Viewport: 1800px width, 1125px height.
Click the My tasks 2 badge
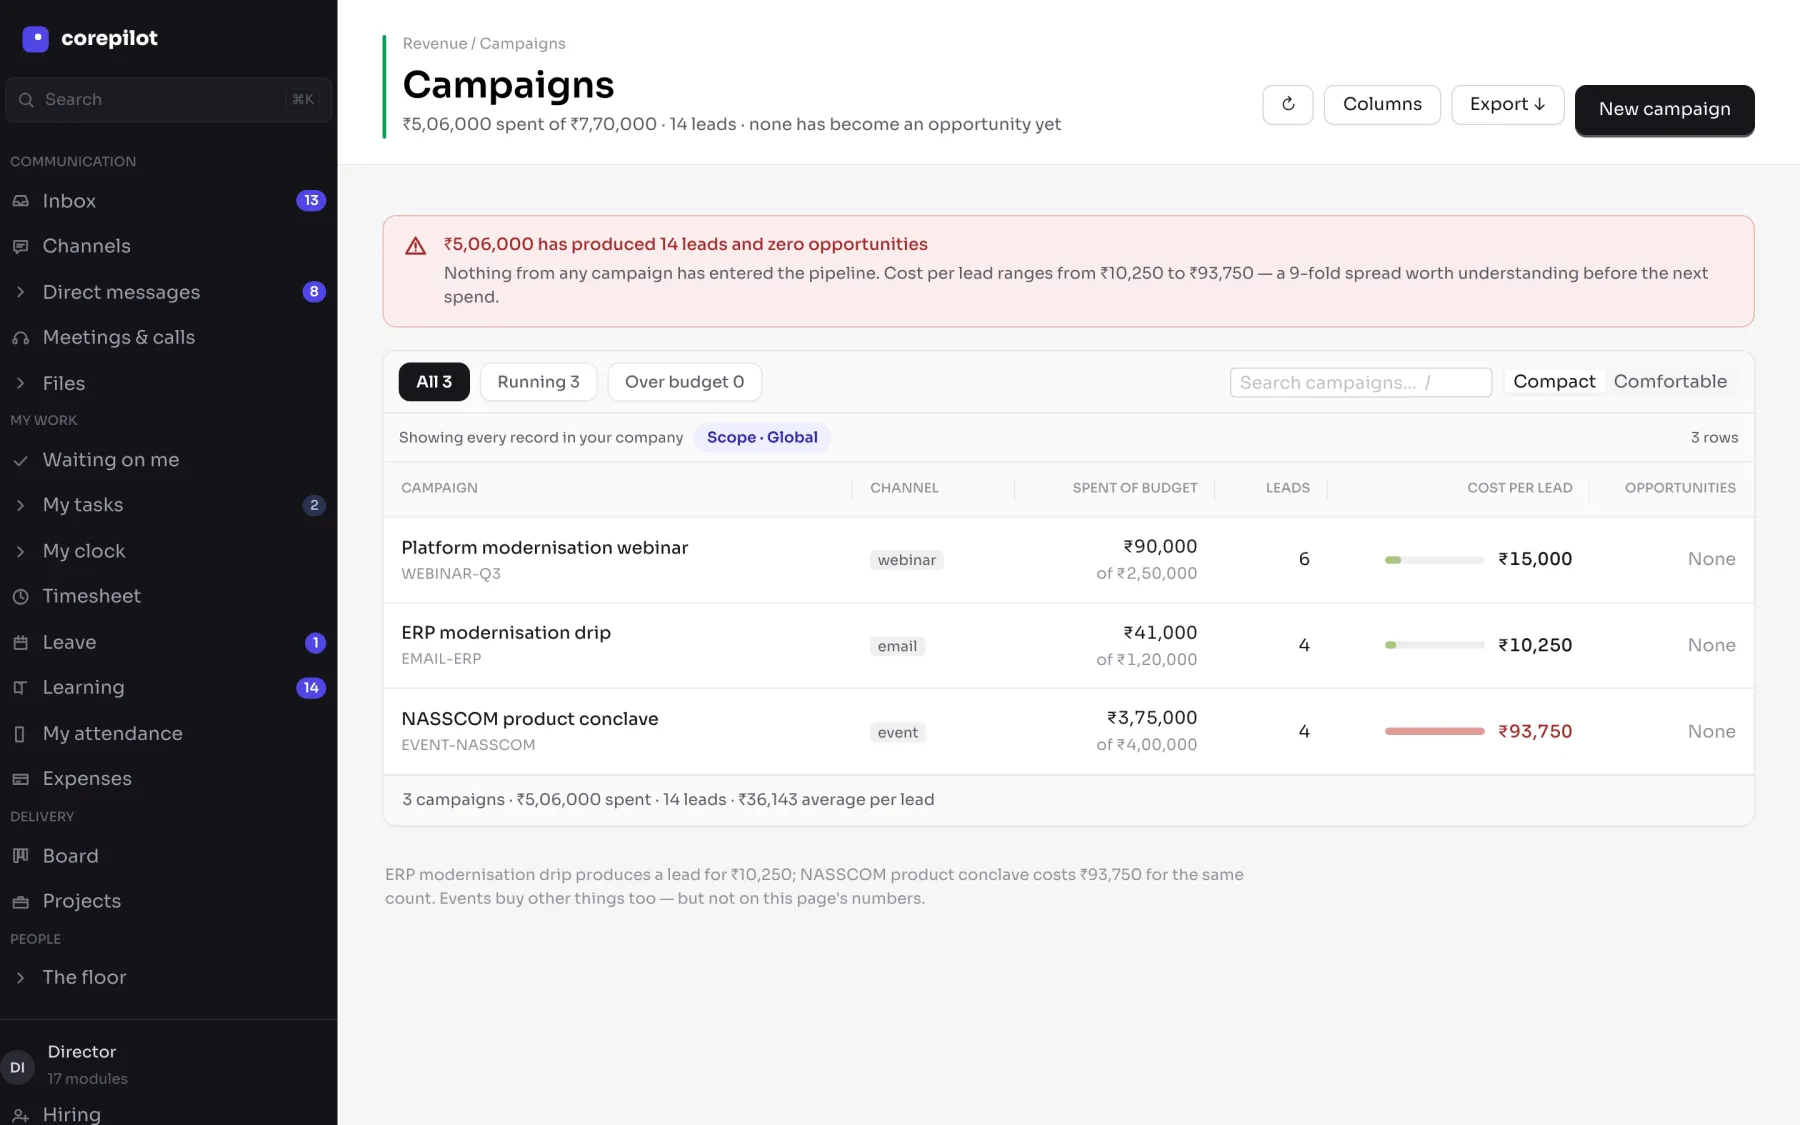(314, 506)
